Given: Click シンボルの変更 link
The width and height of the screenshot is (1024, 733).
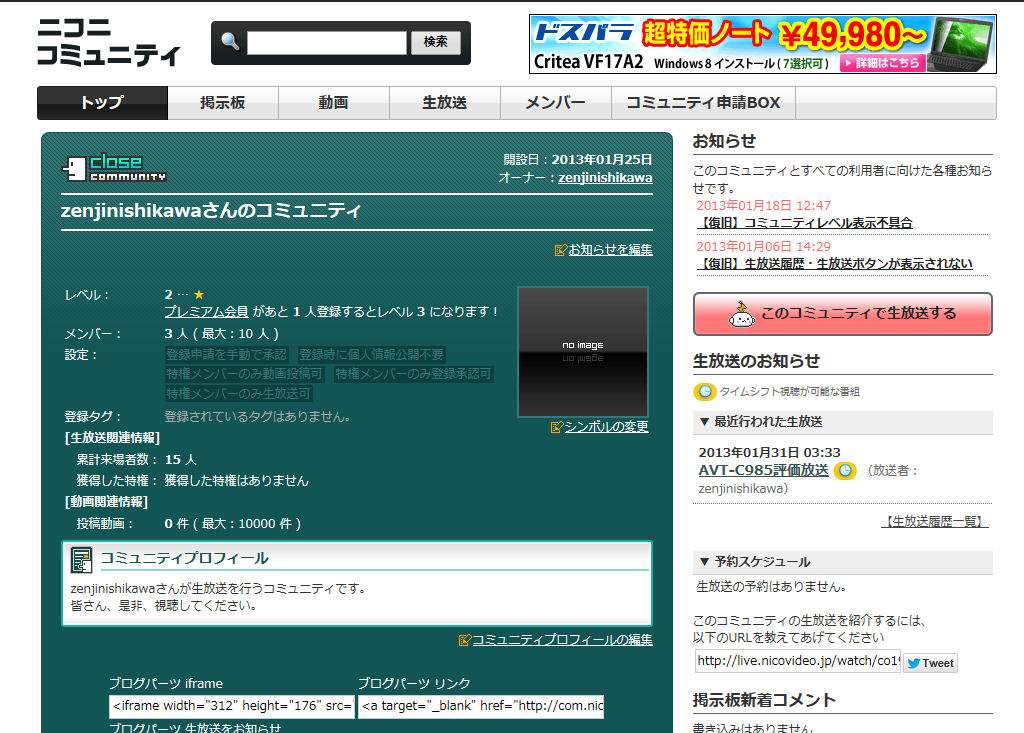Looking at the screenshot, I should [x=606, y=427].
